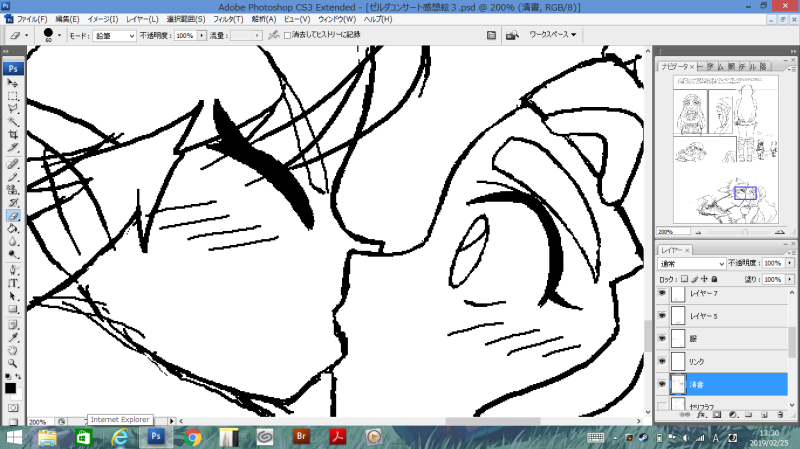This screenshot has width=800, height=449.
Task: Open the eraser mode dropdown
Action: click(114, 36)
